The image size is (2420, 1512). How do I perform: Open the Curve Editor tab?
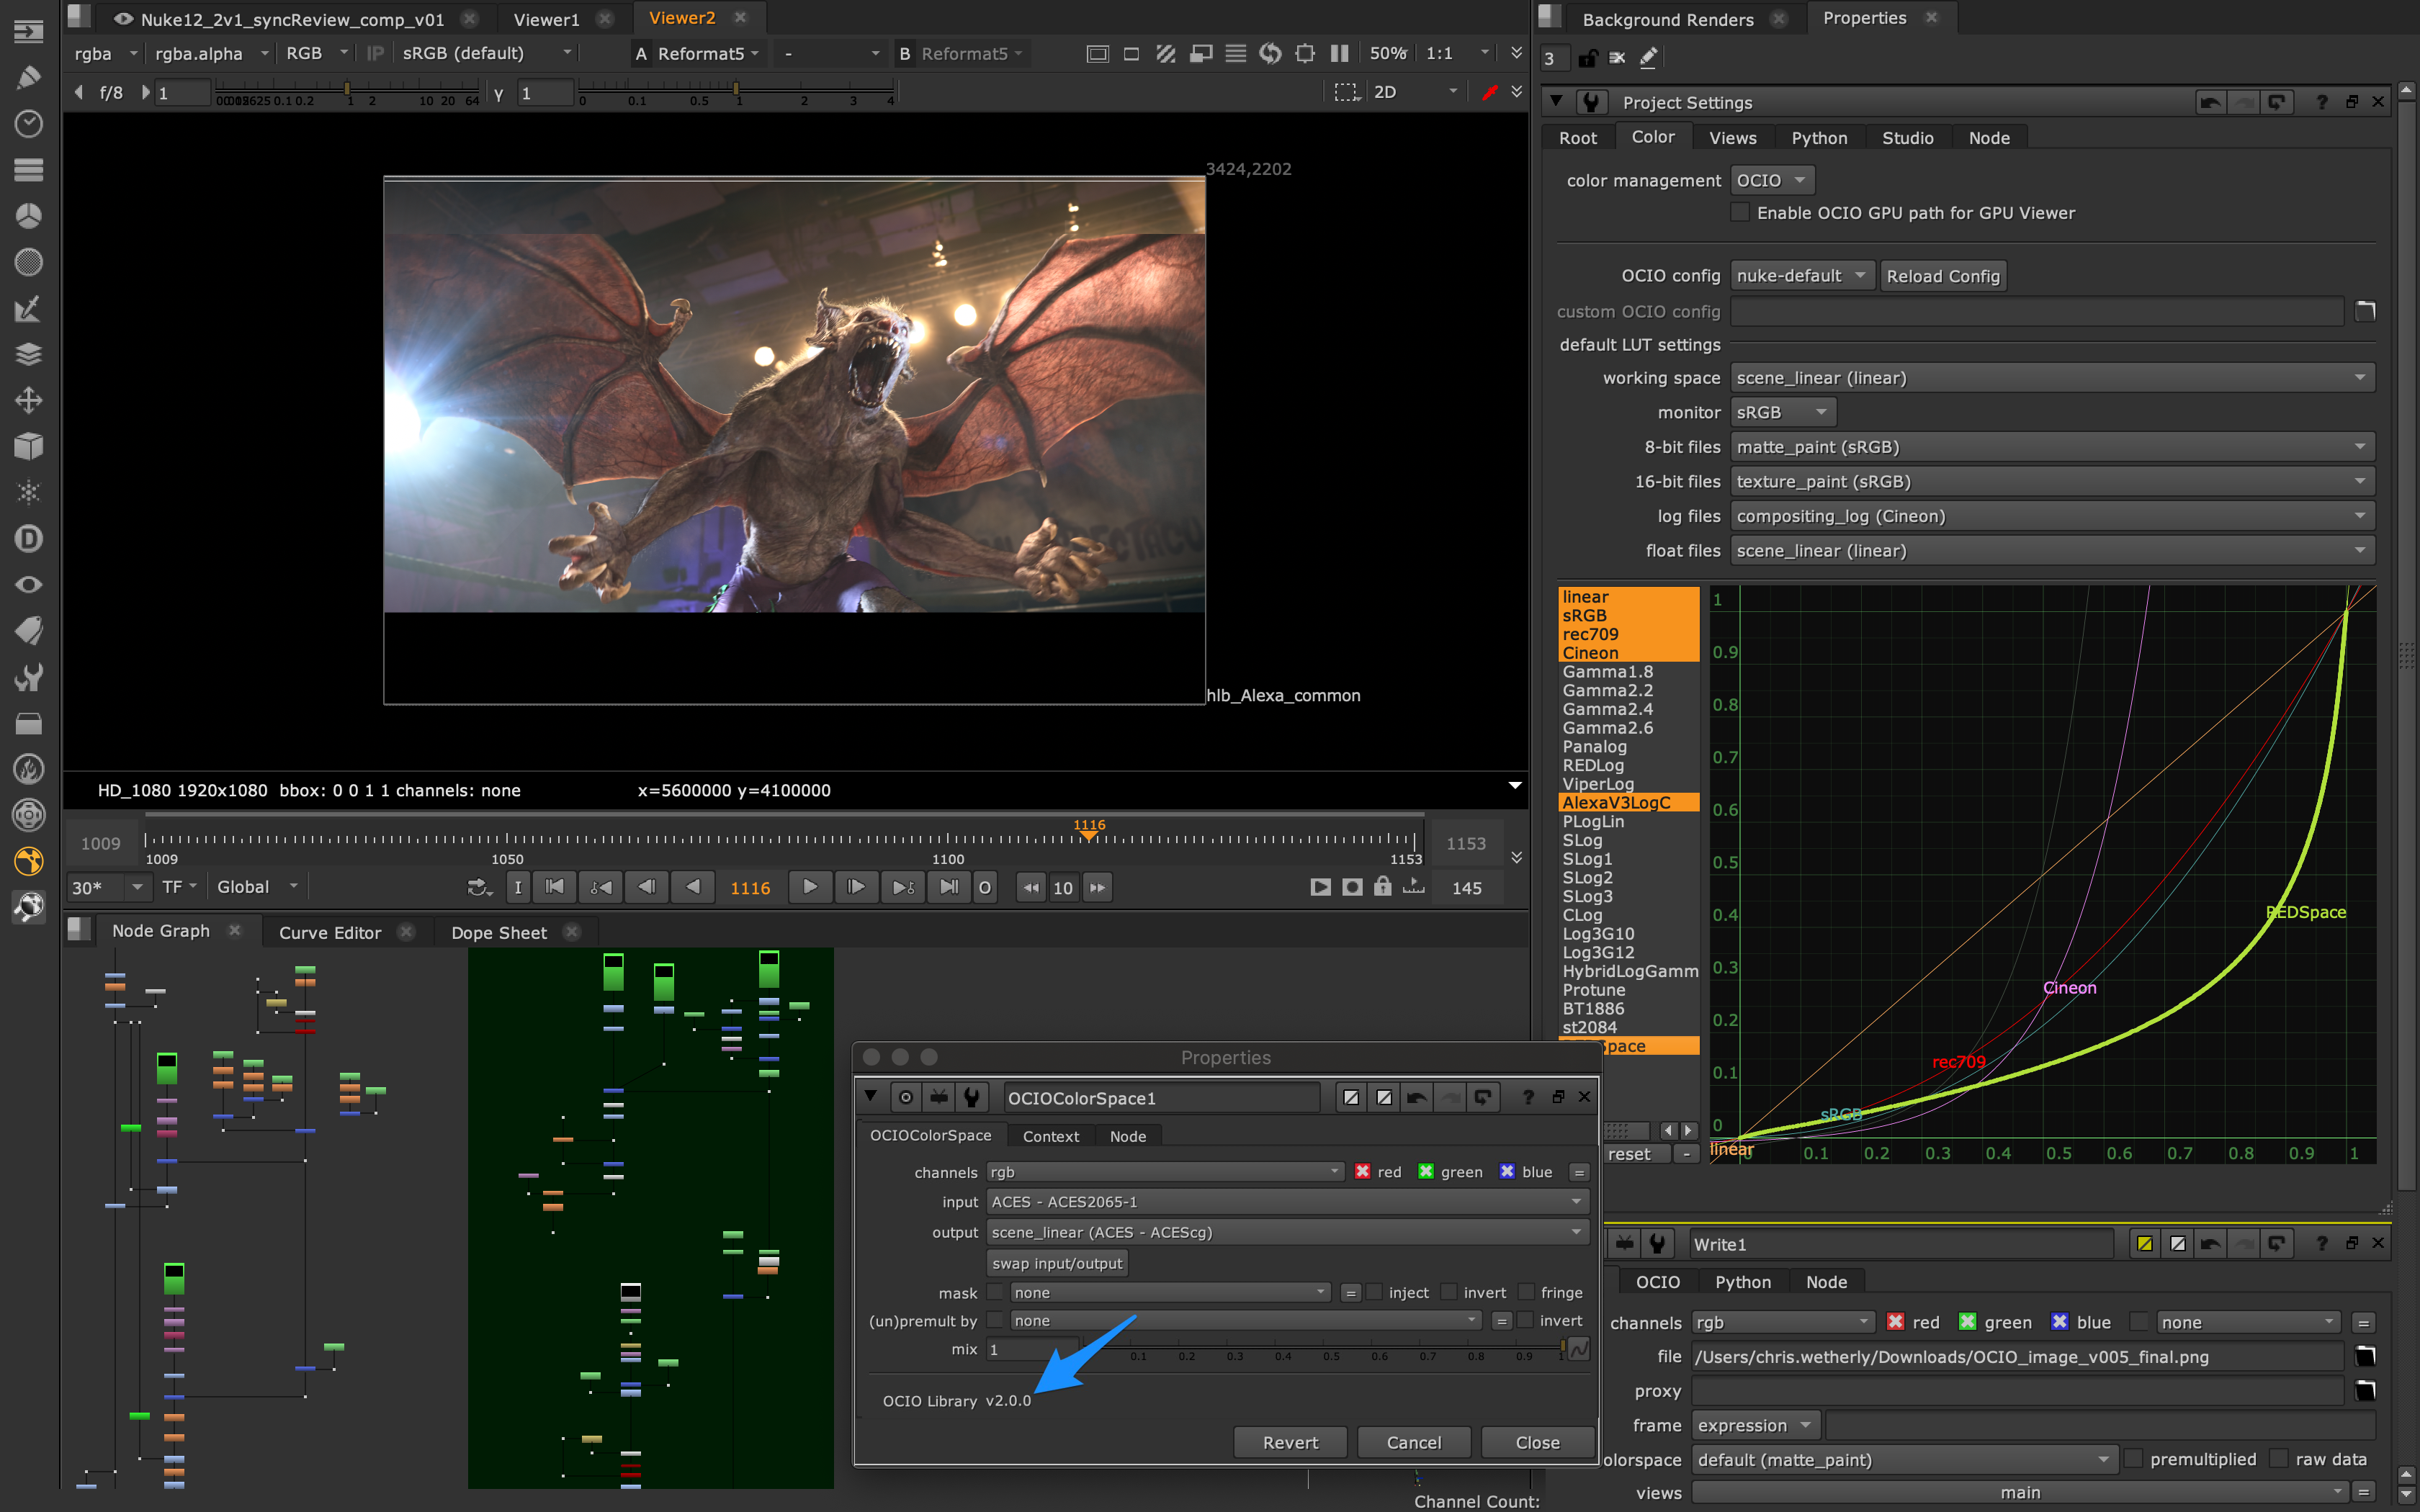(330, 932)
